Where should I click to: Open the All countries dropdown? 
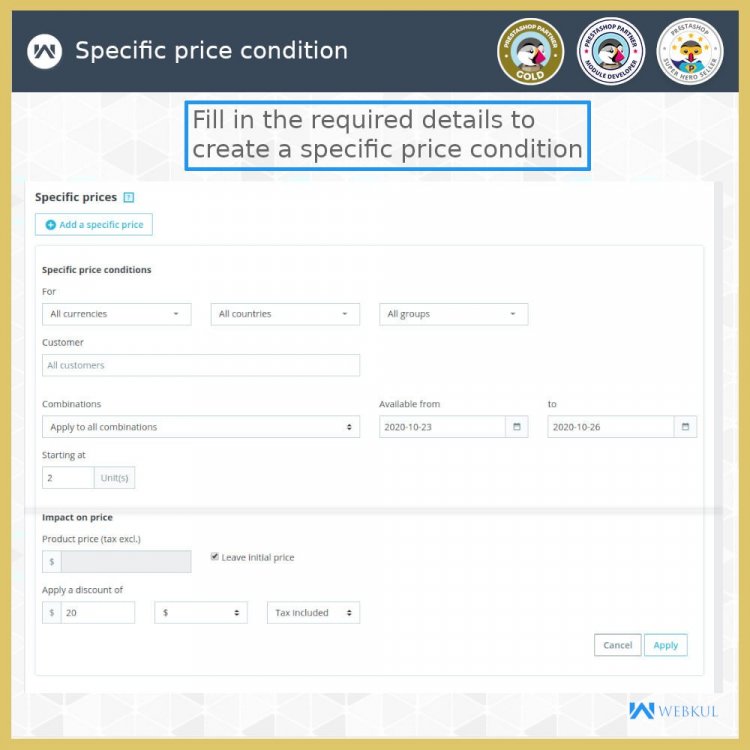click(285, 314)
